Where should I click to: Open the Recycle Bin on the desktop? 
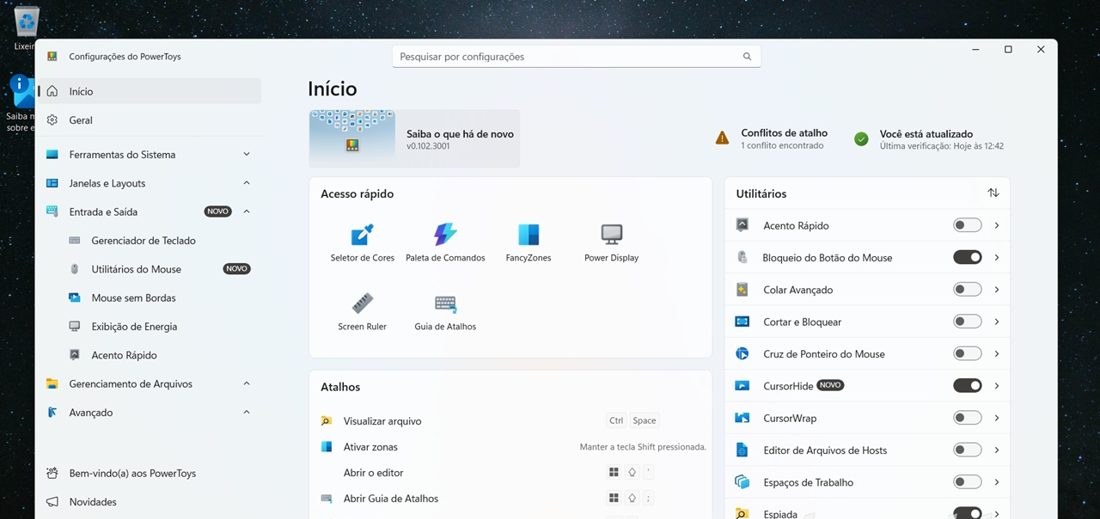[x=27, y=28]
